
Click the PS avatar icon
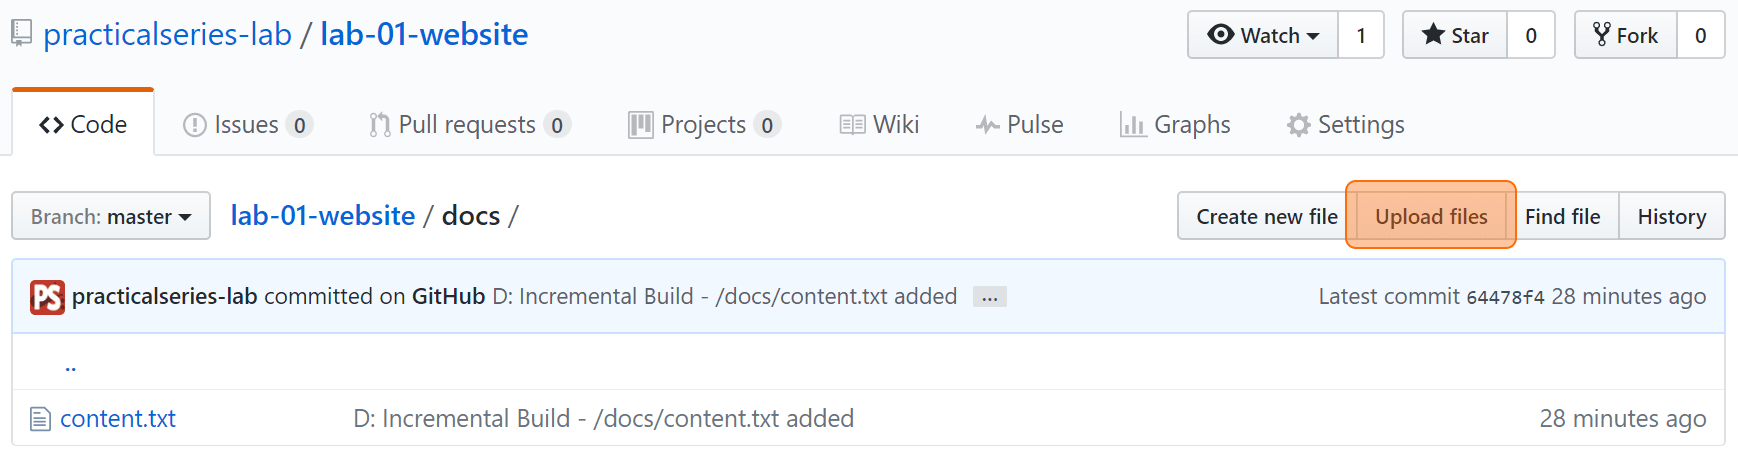47,297
